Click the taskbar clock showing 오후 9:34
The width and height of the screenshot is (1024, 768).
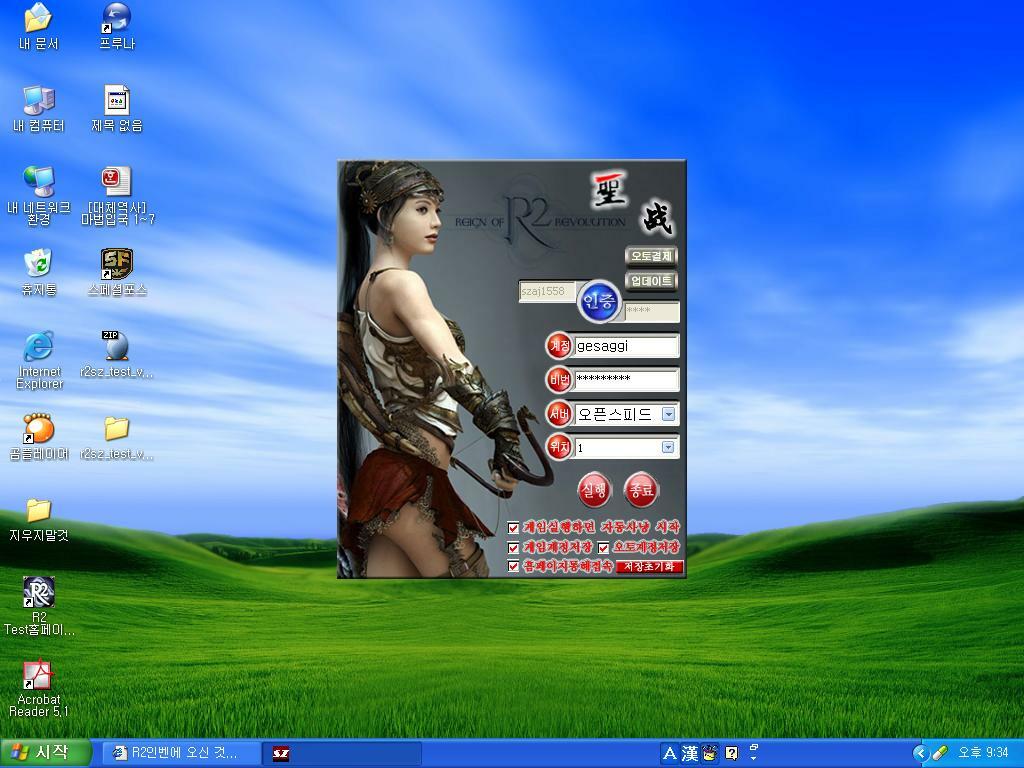[983, 754]
